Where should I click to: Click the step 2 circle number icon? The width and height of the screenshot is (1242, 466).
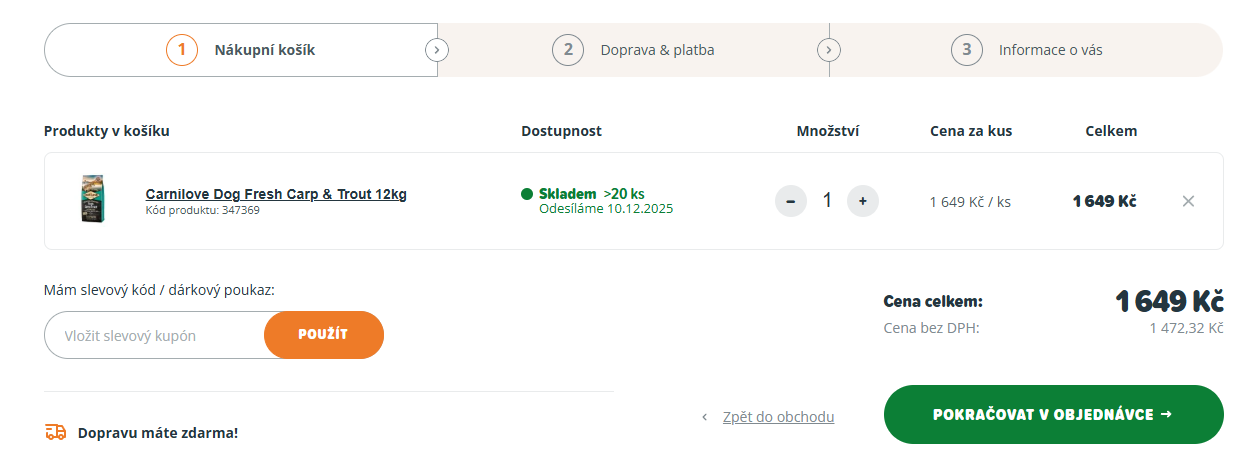[x=567, y=49]
